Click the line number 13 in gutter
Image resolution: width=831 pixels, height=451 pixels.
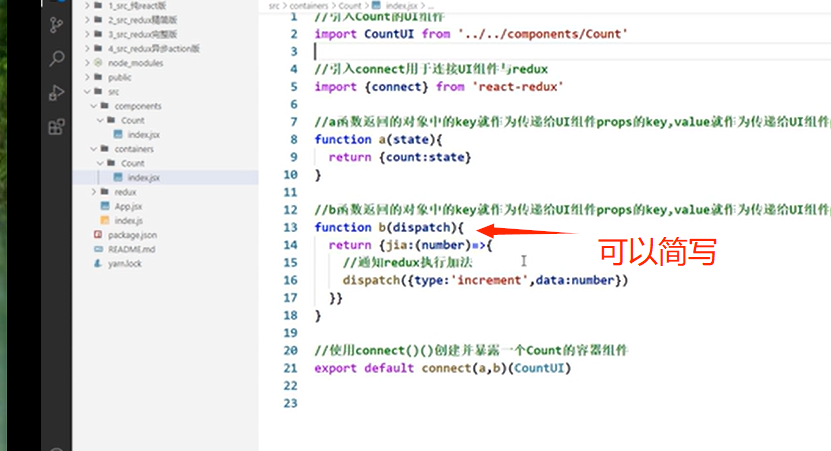(290, 227)
